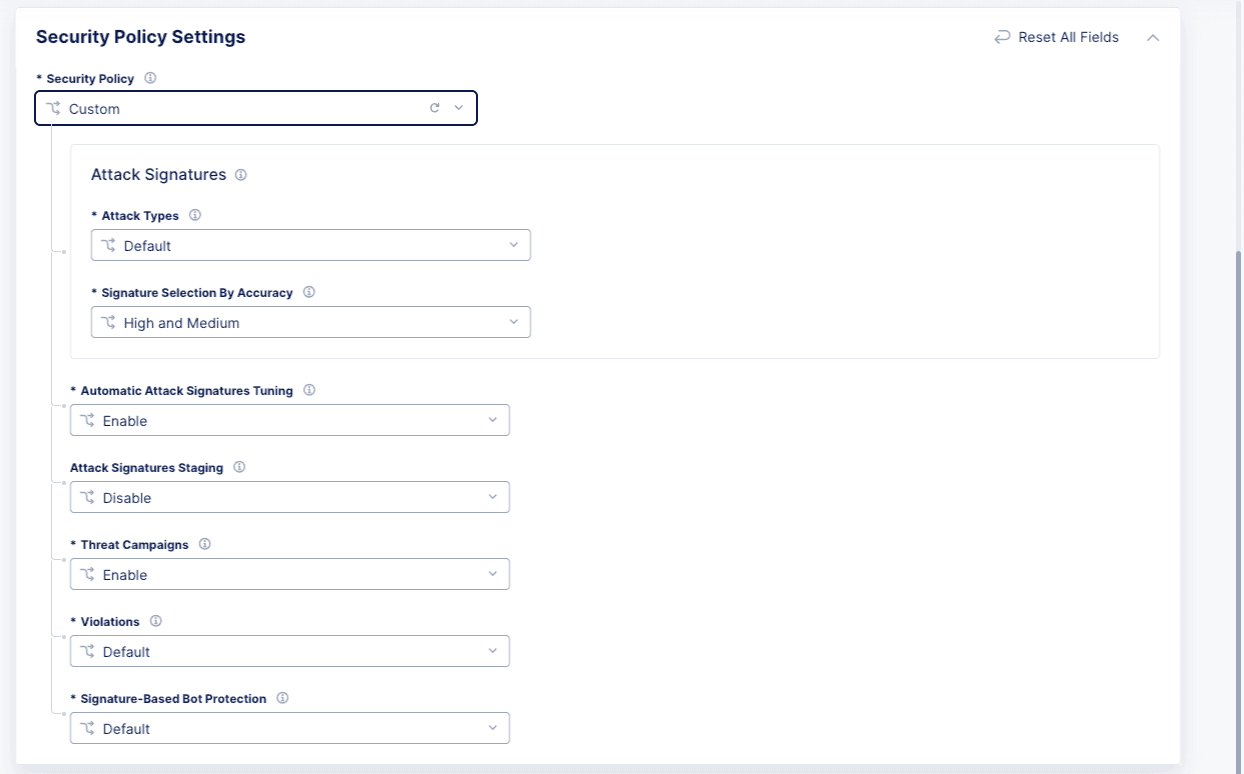Click the info icon next to Attack Signatures heading
The width and height of the screenshot is (1244, 774).
coord(241,174)
